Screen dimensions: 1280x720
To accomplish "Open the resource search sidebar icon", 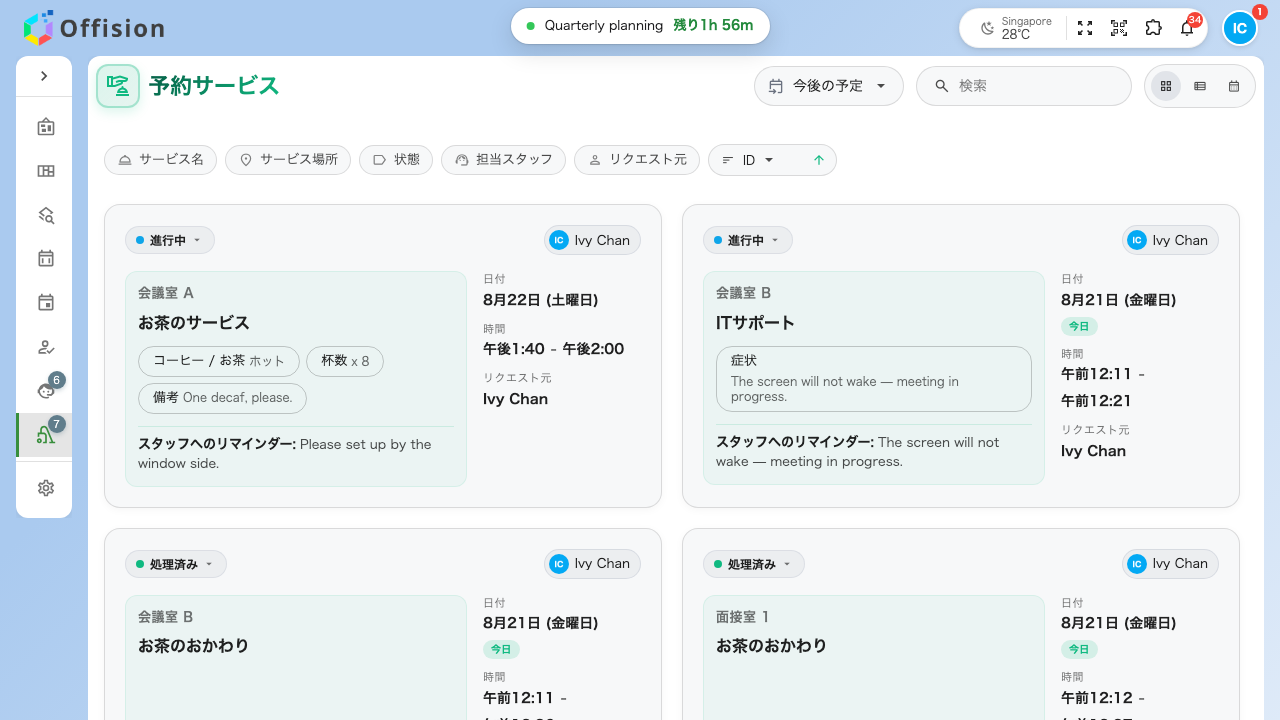I will click(45, 215).
